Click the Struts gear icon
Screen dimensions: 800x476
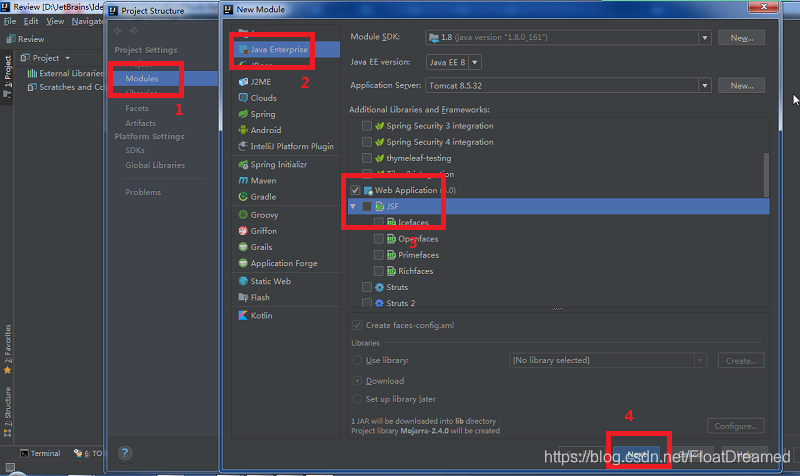[x=380, y=287]
